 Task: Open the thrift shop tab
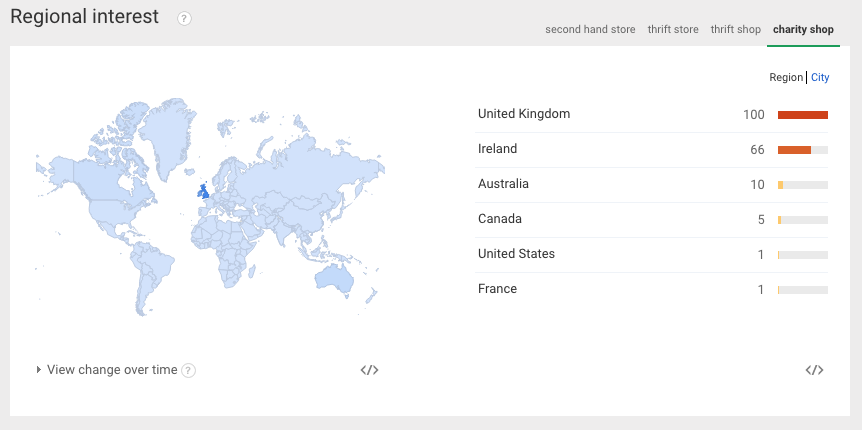pyautogui.click(x=735, y=30)
